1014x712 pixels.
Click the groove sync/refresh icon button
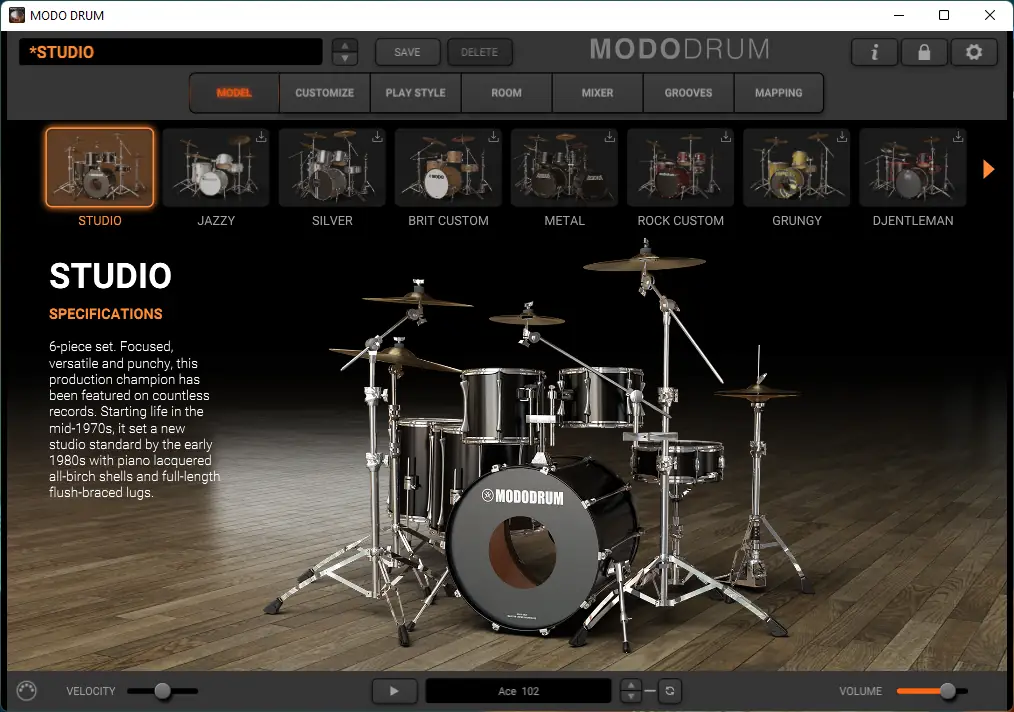(670, 691)
